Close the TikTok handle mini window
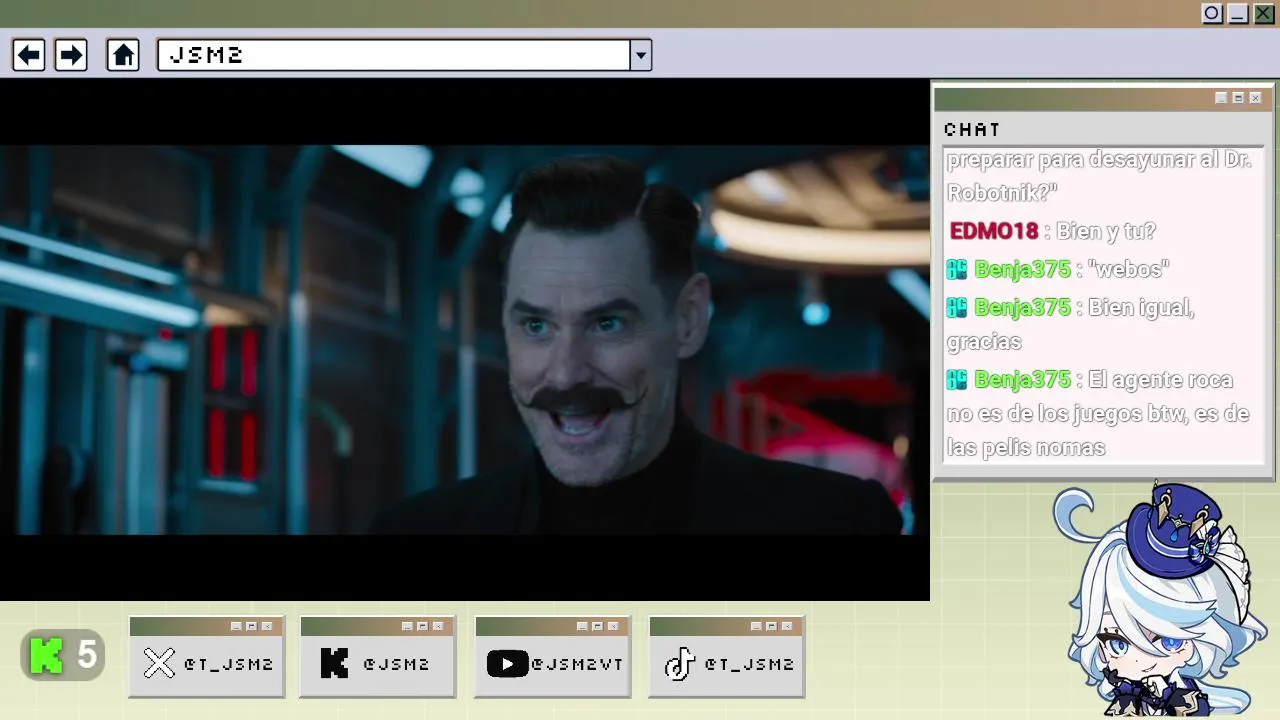Screen dimensions: 1280x720 (787, 626)
